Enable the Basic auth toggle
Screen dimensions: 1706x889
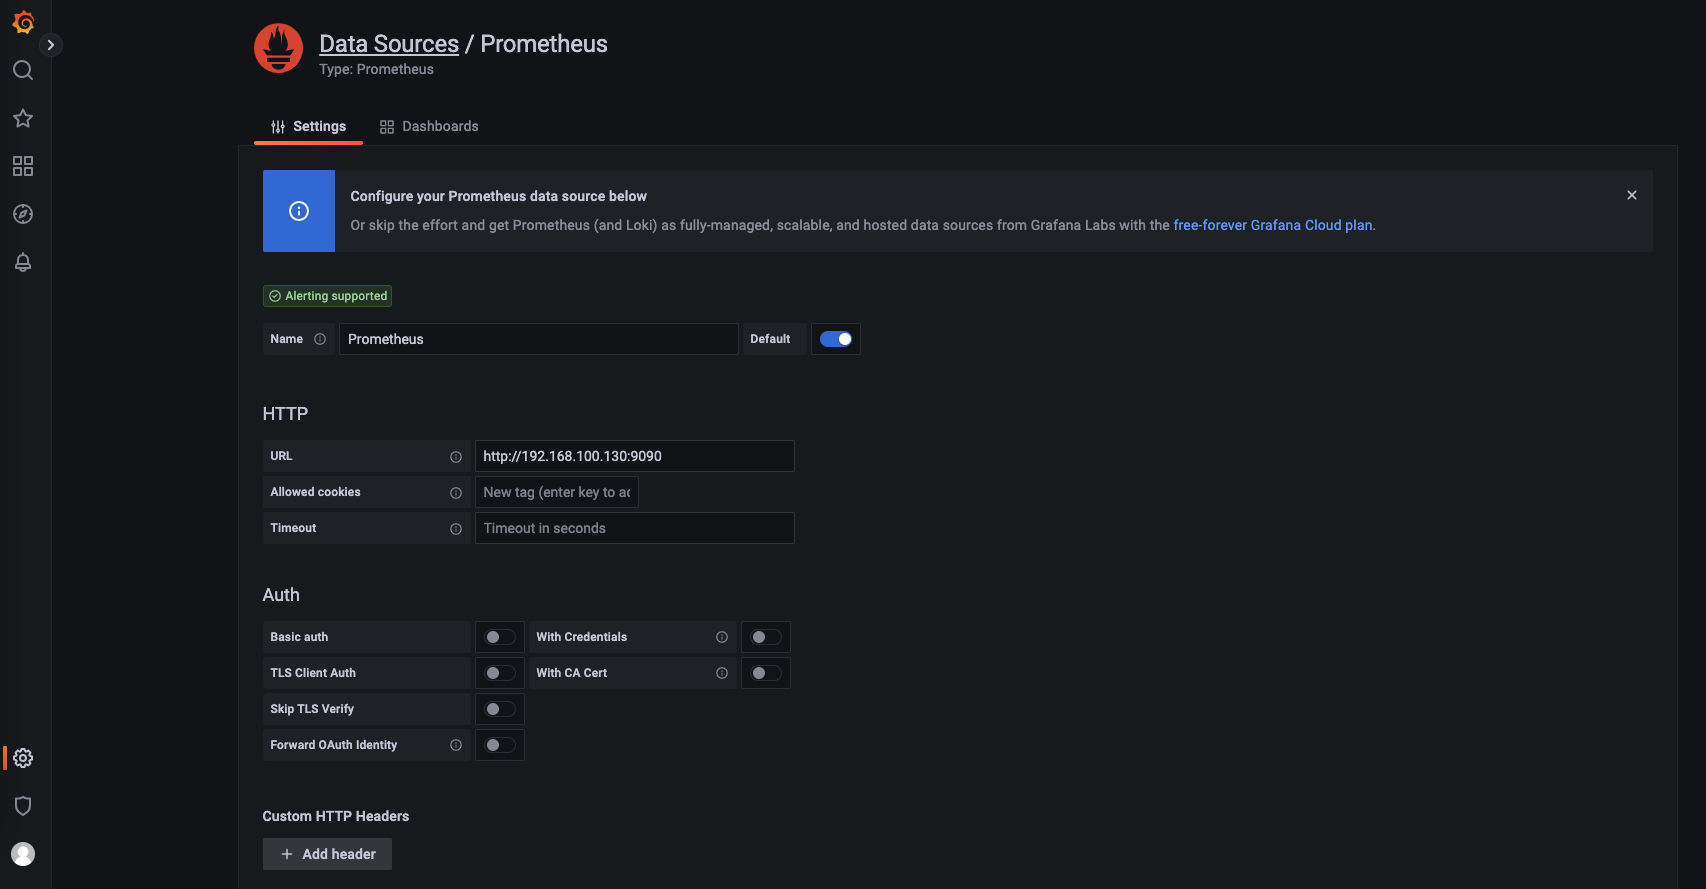500,637
